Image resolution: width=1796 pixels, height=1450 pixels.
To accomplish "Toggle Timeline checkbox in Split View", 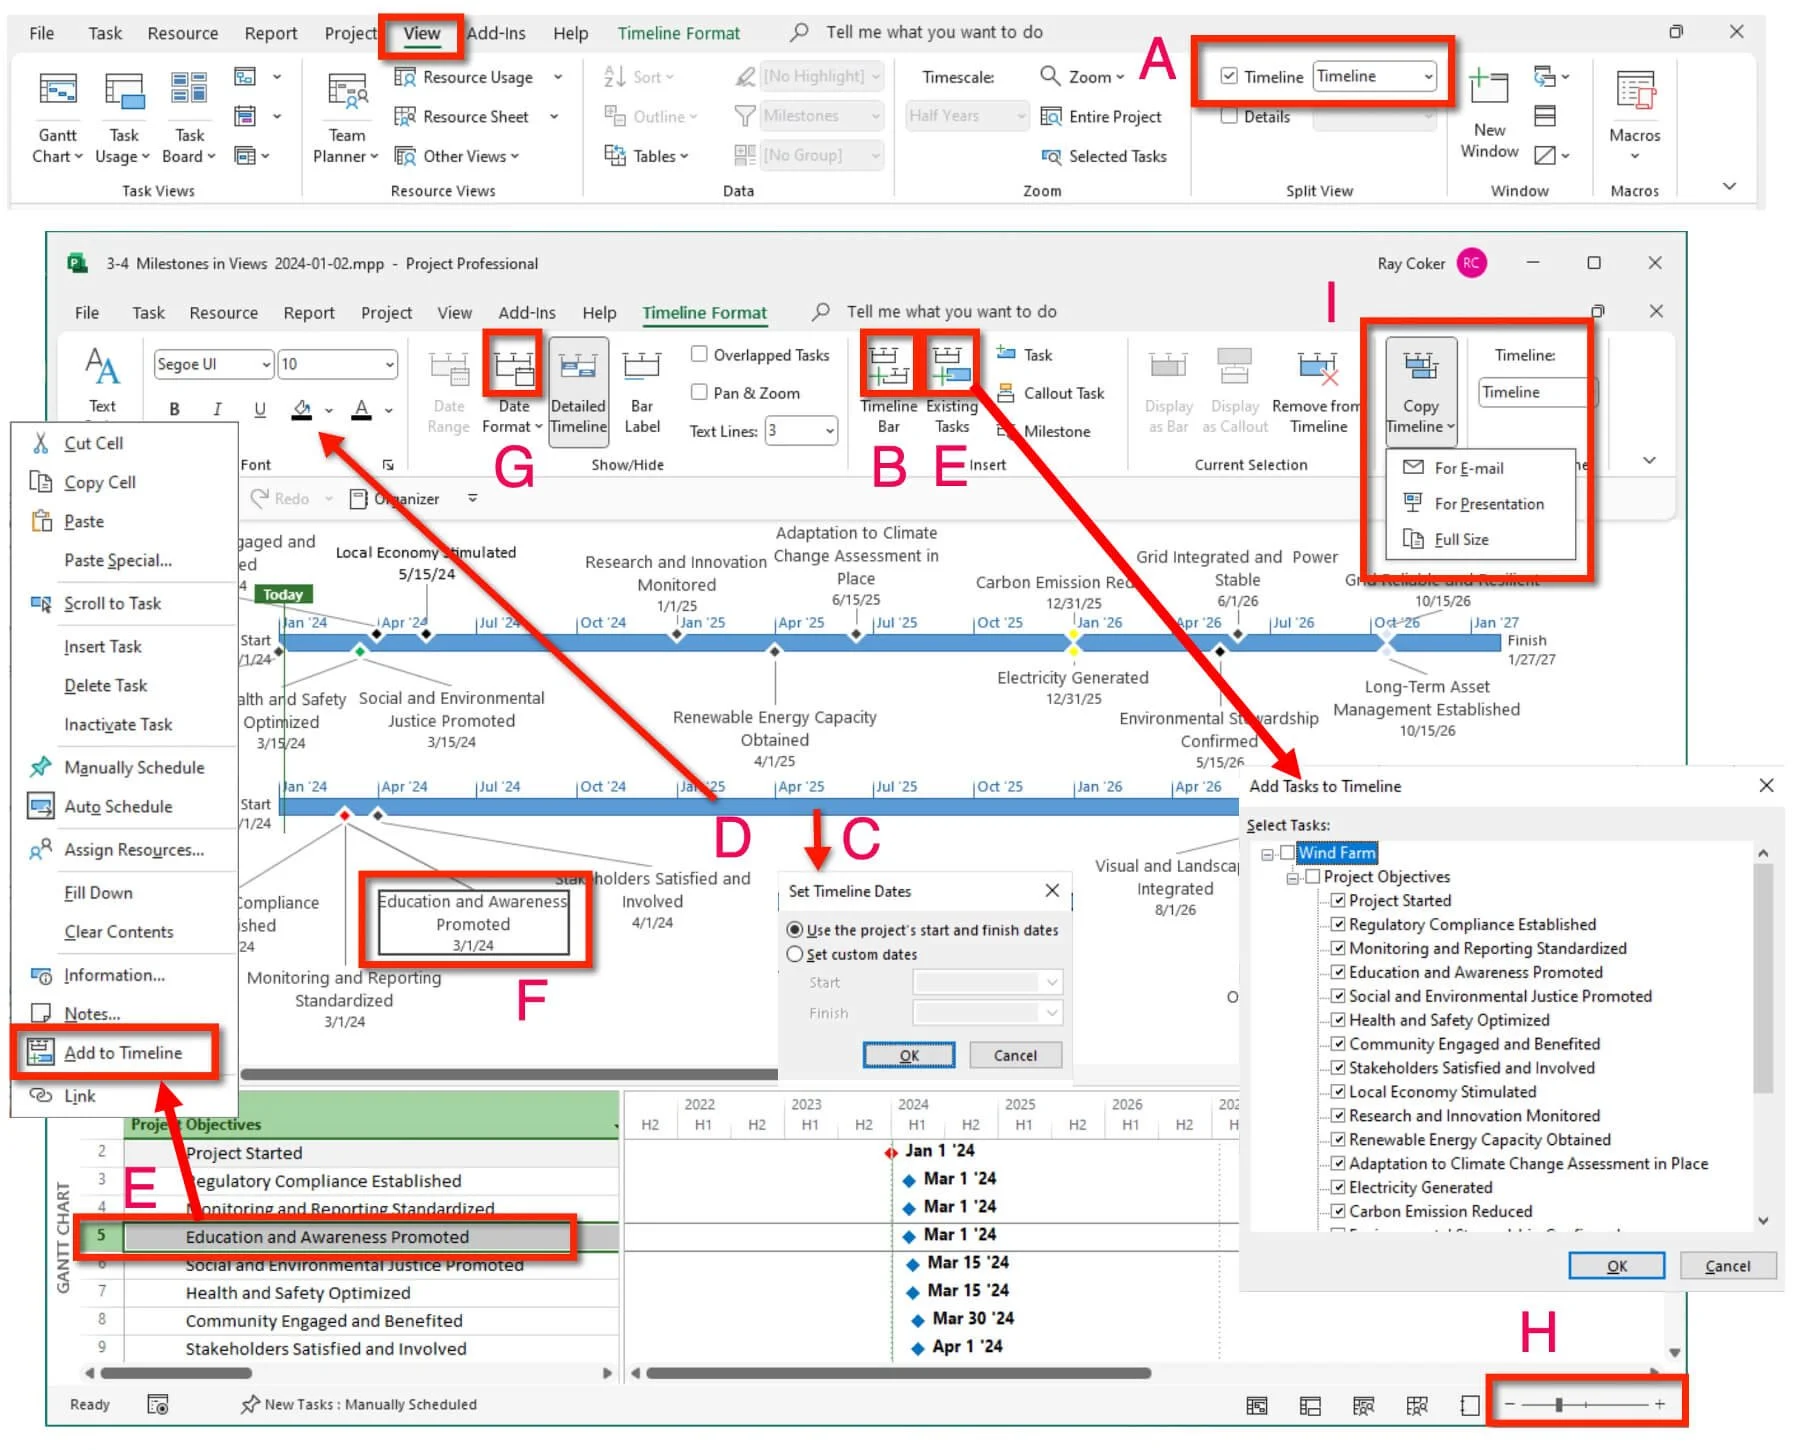I will click(1229, 76).
